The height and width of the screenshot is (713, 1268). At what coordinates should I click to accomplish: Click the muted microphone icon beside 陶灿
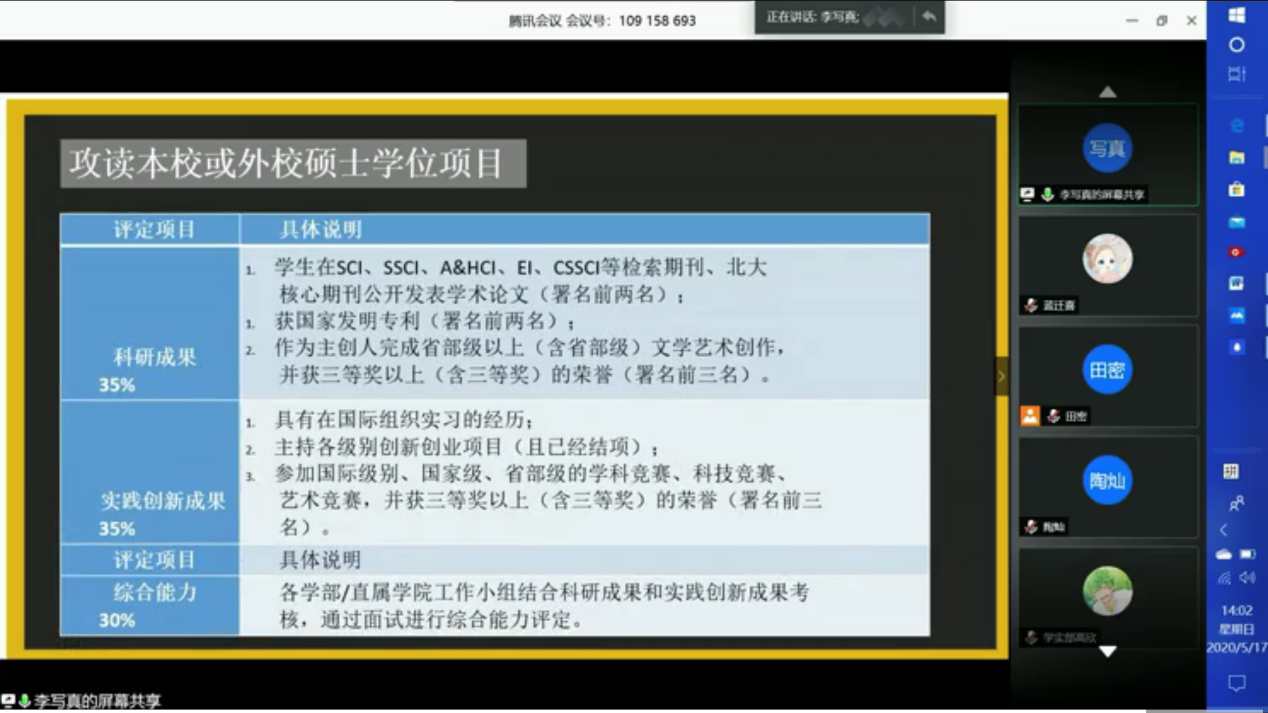(x=1031, y=527)
